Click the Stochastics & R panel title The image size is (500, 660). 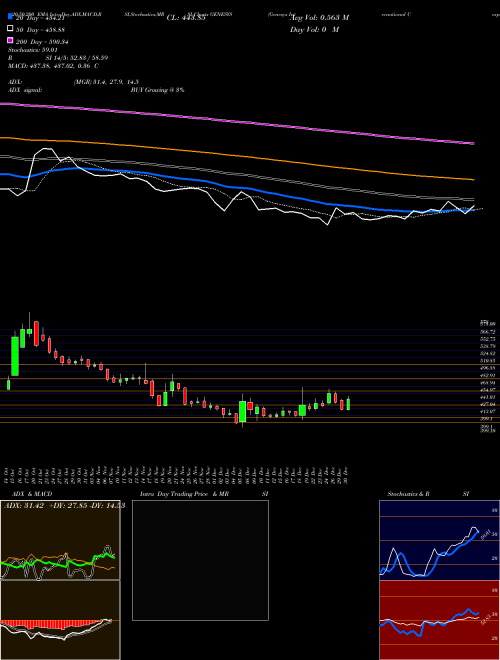click(x=409, y=494)
